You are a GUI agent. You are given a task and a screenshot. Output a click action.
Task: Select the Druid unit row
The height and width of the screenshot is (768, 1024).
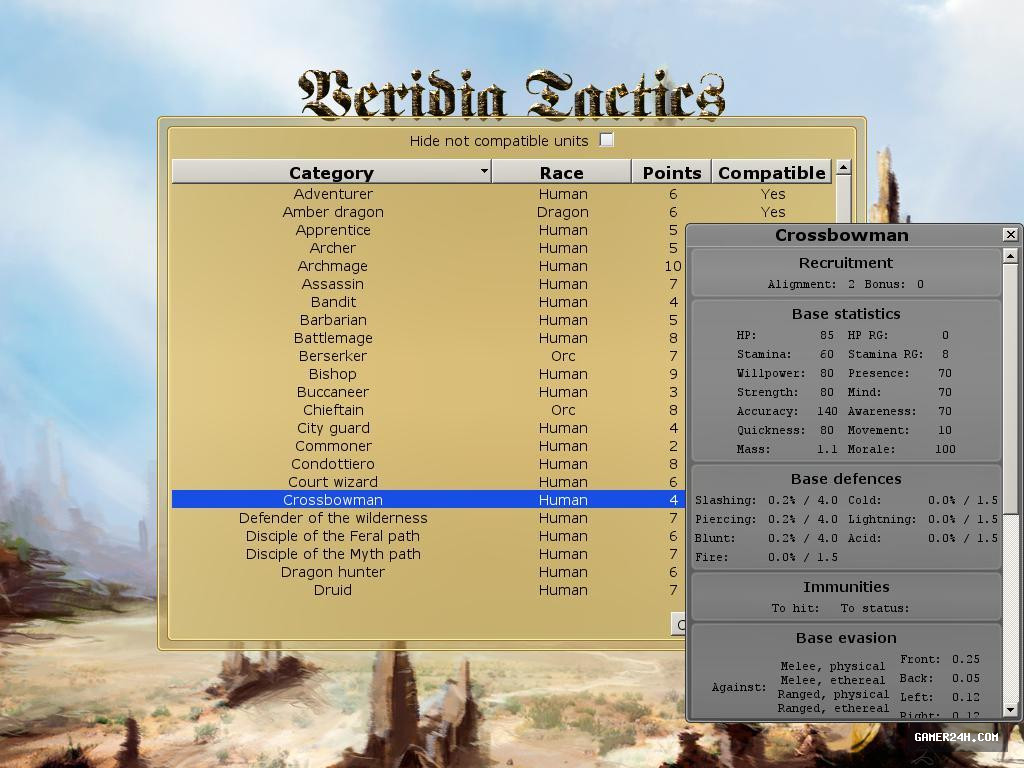[x=428, y=590]
